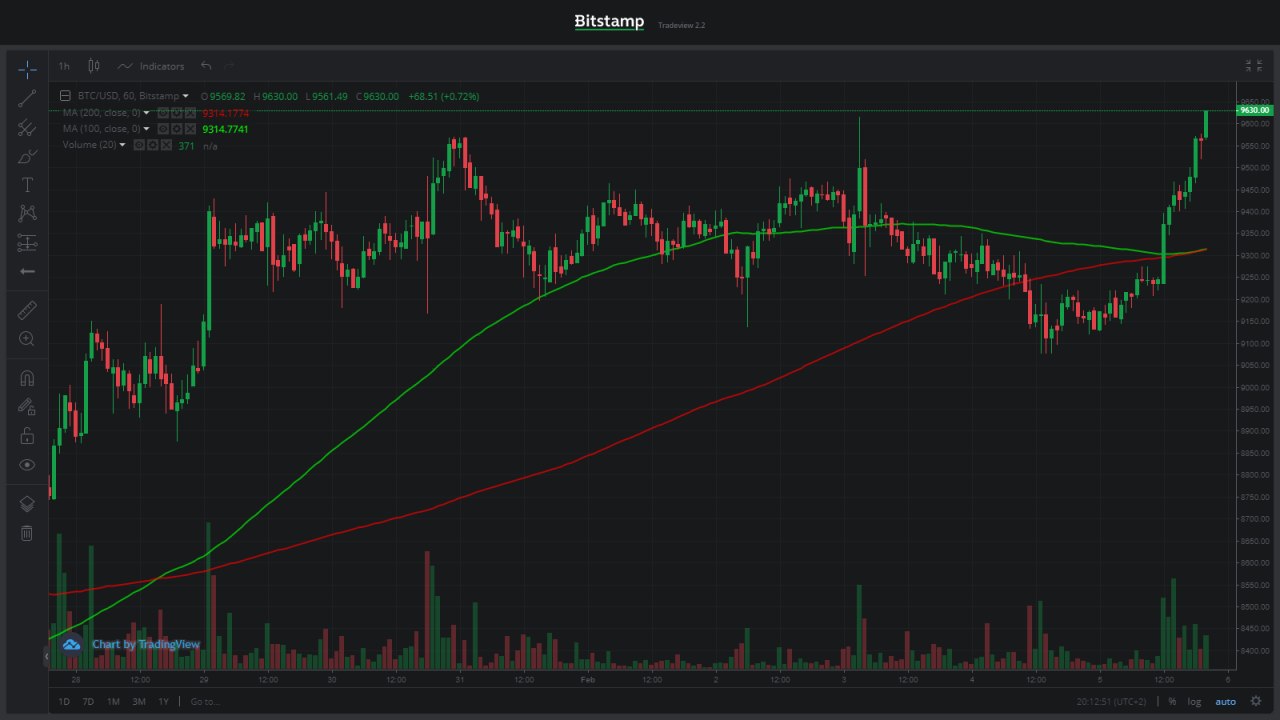Image resolution: width=1280 pixels, height=720 pixels.
Task: Click the 9630.00 current price label
Action: pyautogui.click(x=1254, y=110)
